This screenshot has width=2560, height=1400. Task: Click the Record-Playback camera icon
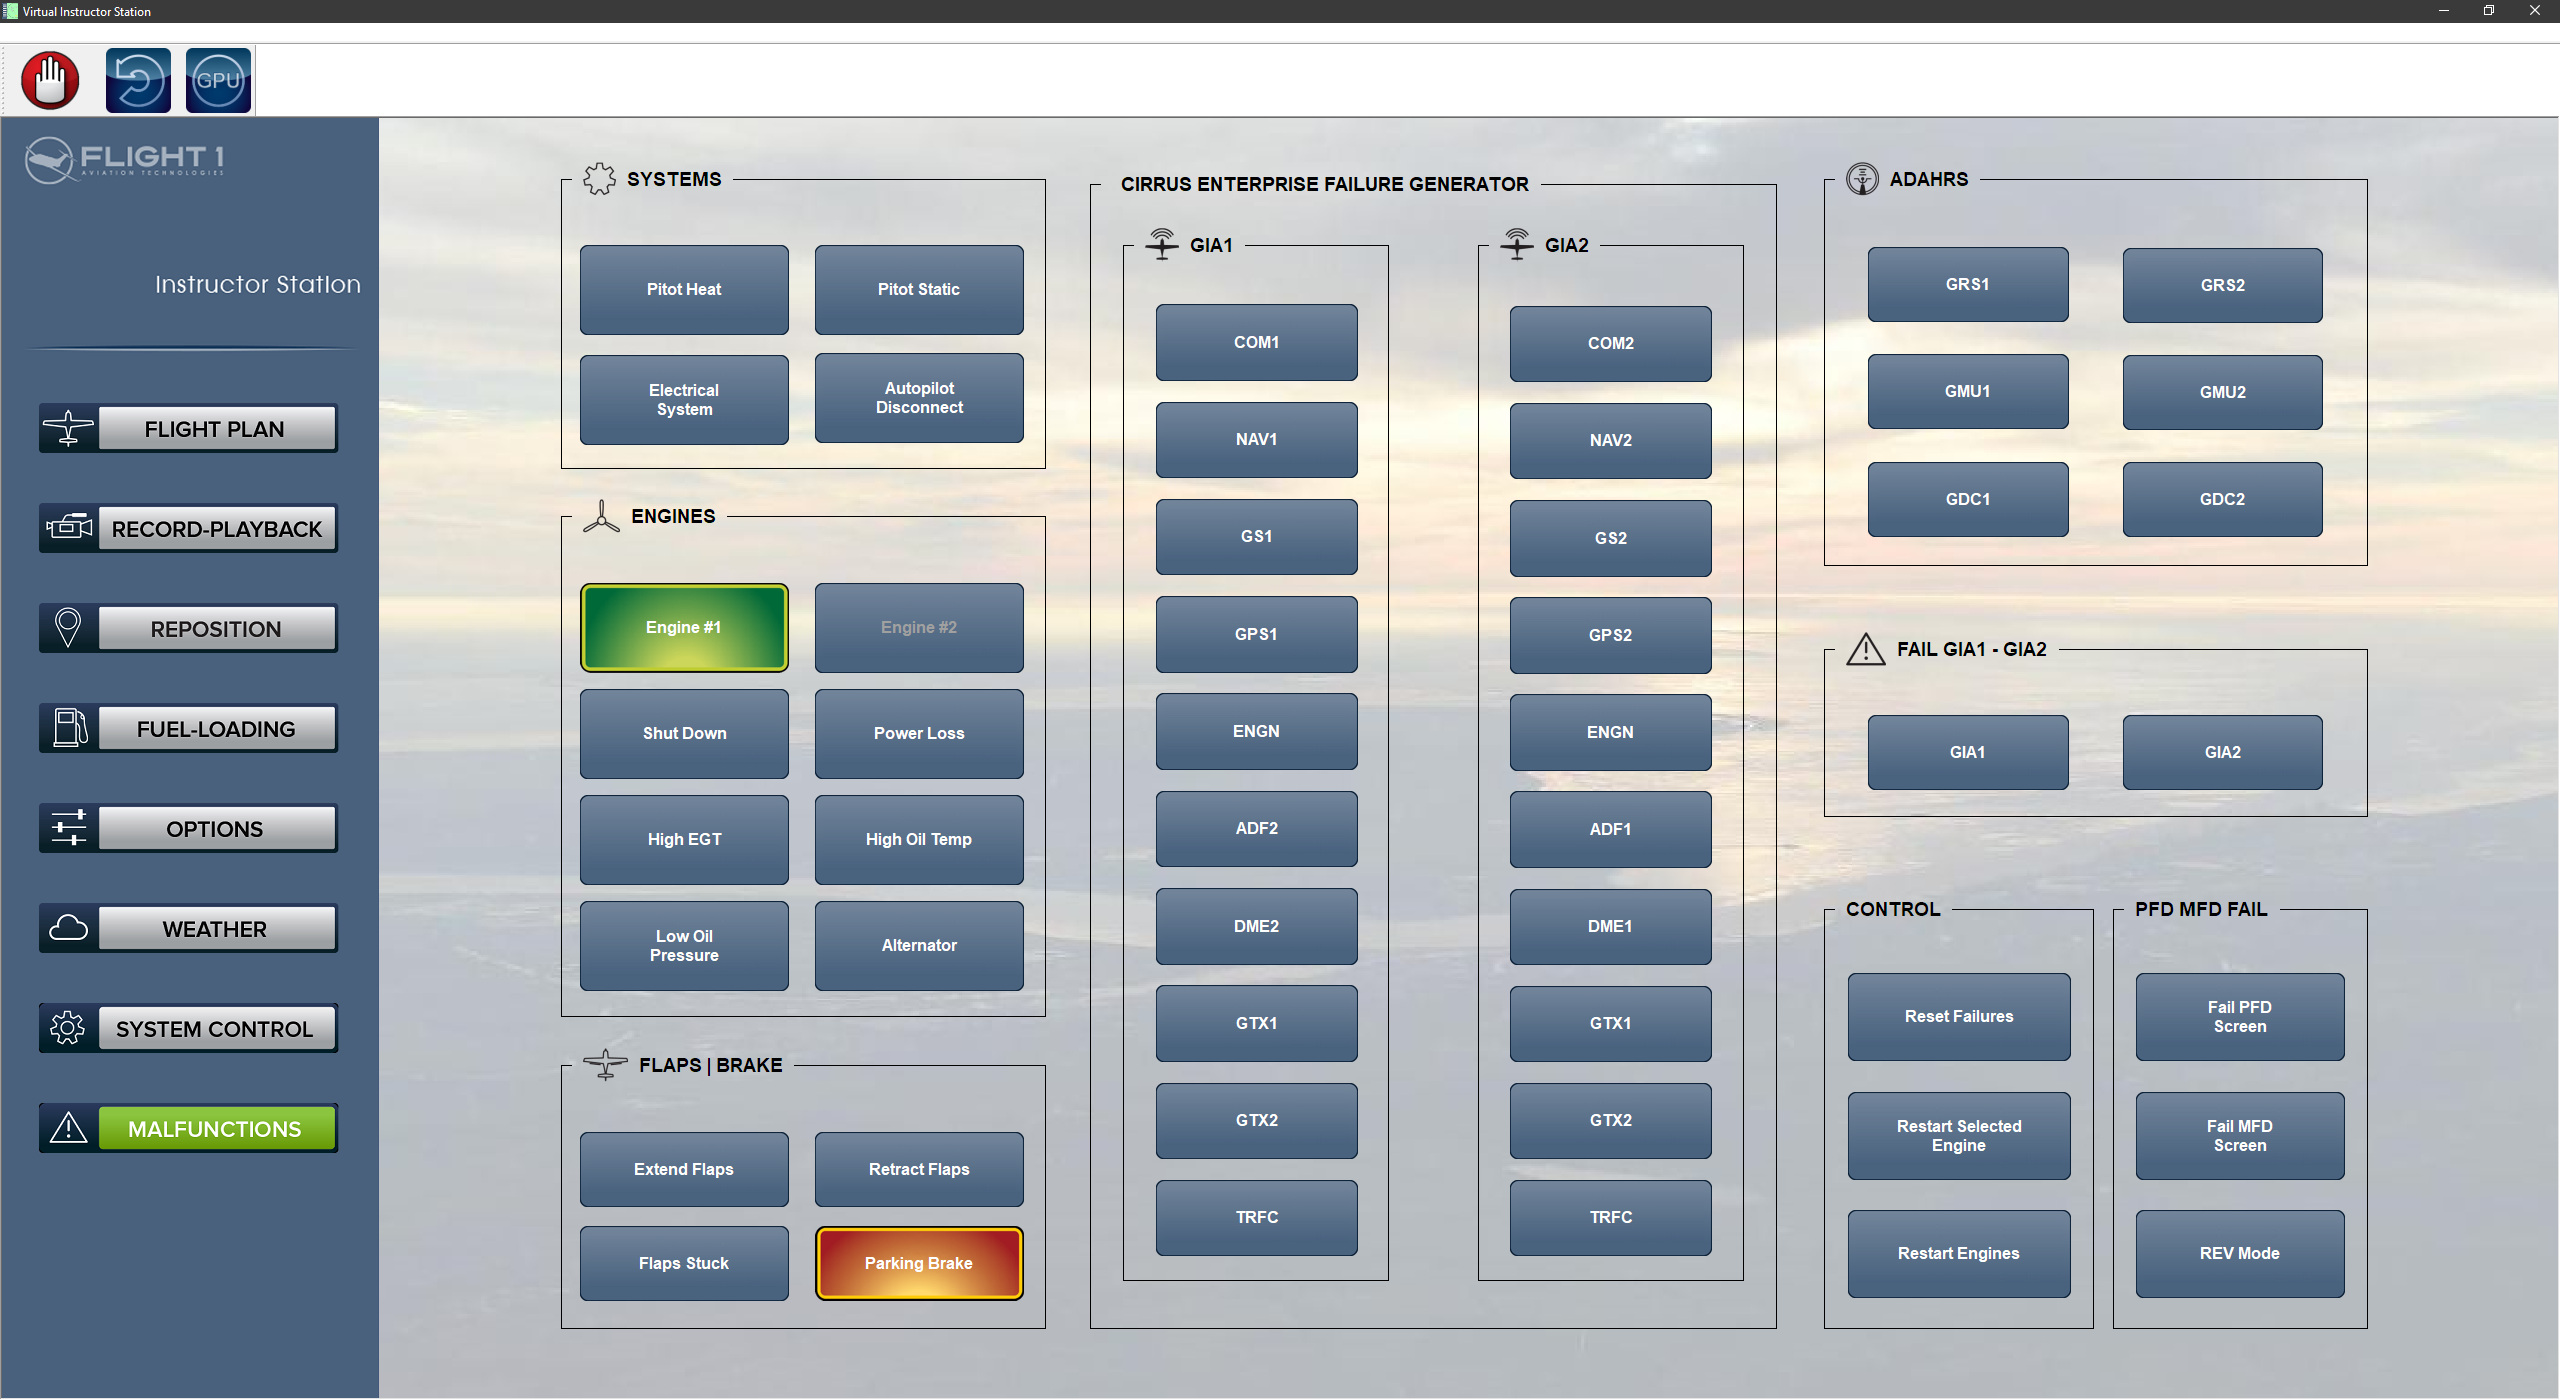(68, 528)
